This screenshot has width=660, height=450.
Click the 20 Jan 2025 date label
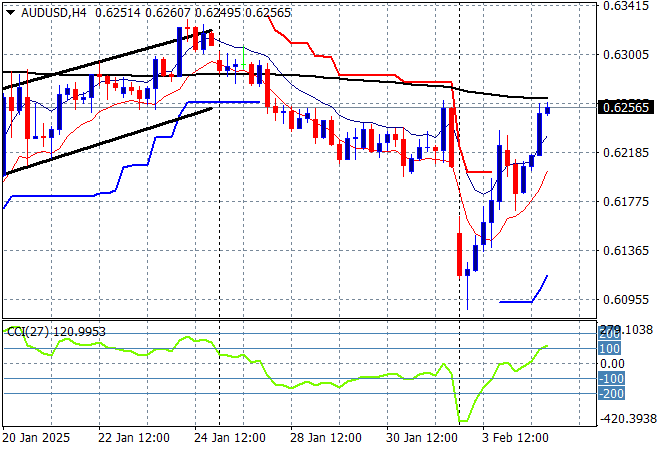36,437
